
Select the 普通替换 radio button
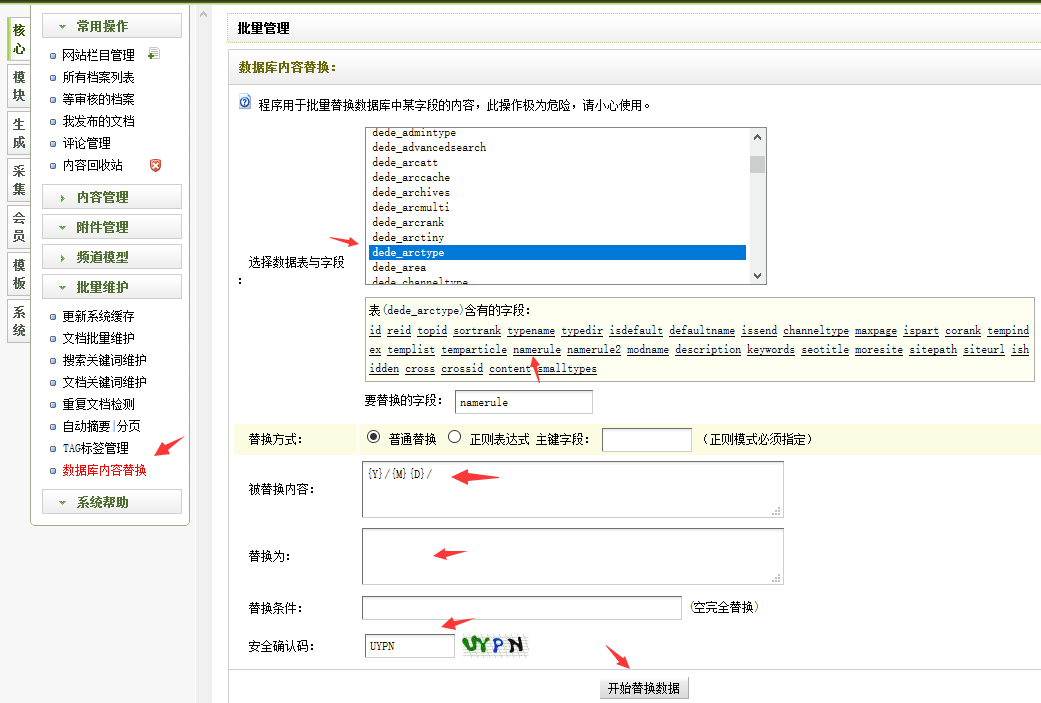coord(374,437)
